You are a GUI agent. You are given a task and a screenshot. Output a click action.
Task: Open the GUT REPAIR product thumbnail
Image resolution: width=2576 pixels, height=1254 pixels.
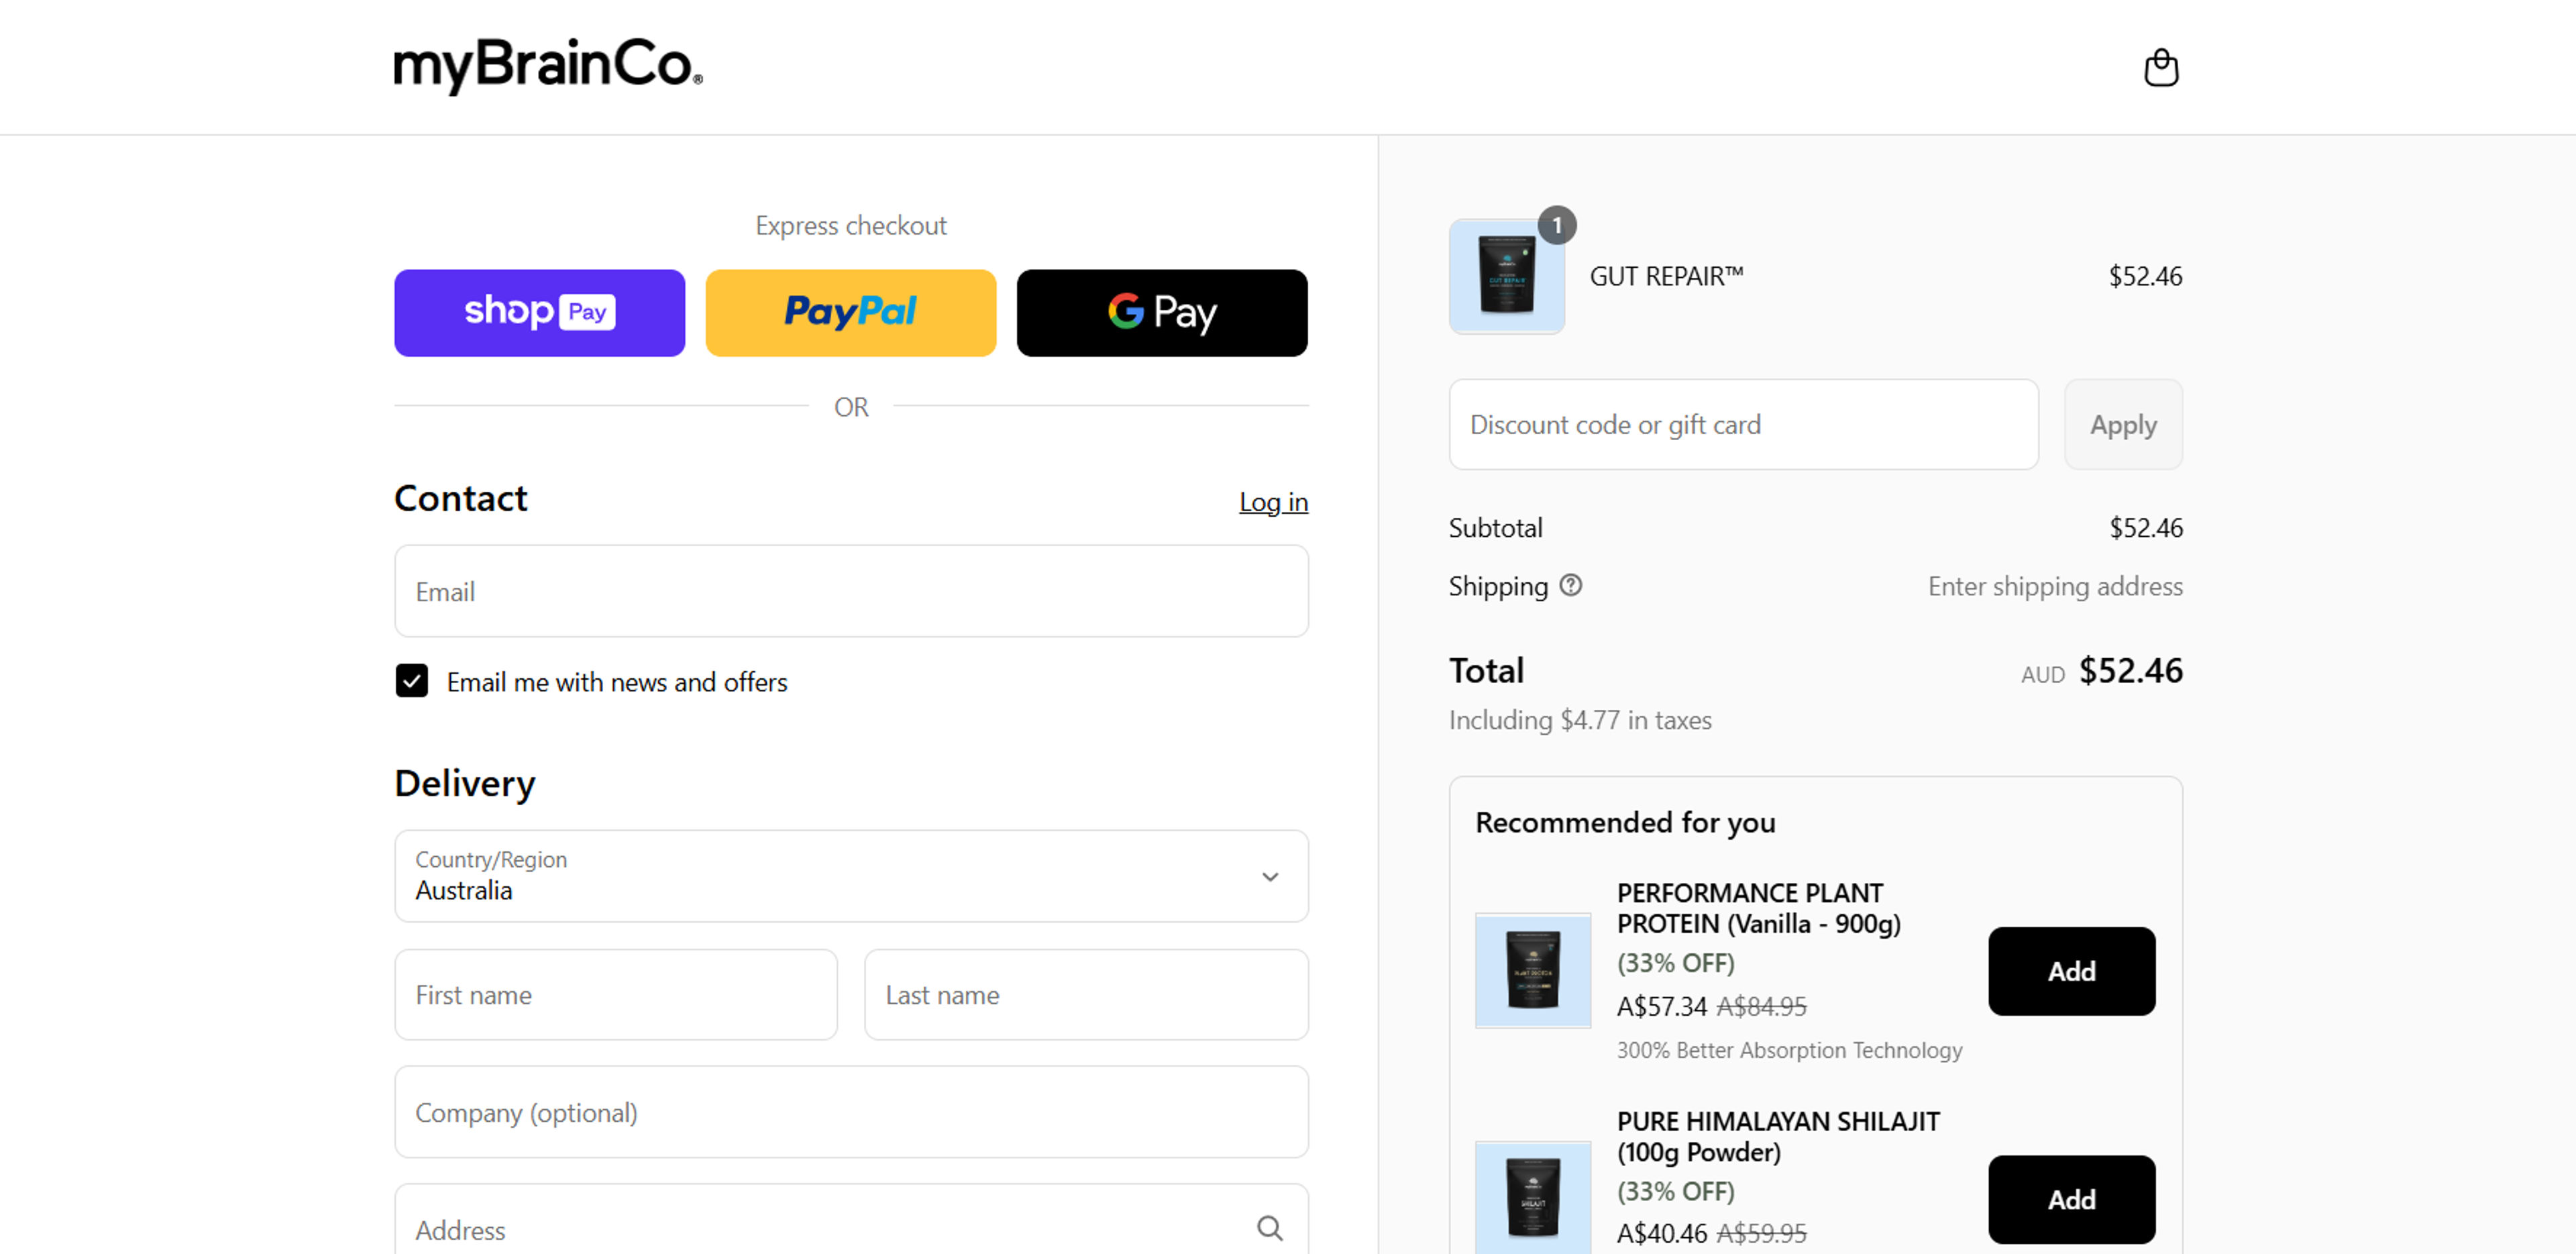coord(1506,276)
